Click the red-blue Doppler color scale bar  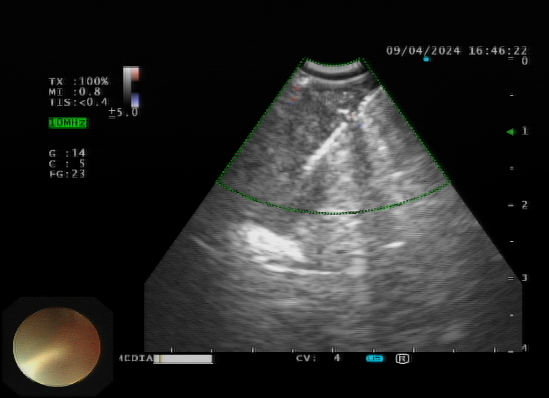click(x=135, y=87)
